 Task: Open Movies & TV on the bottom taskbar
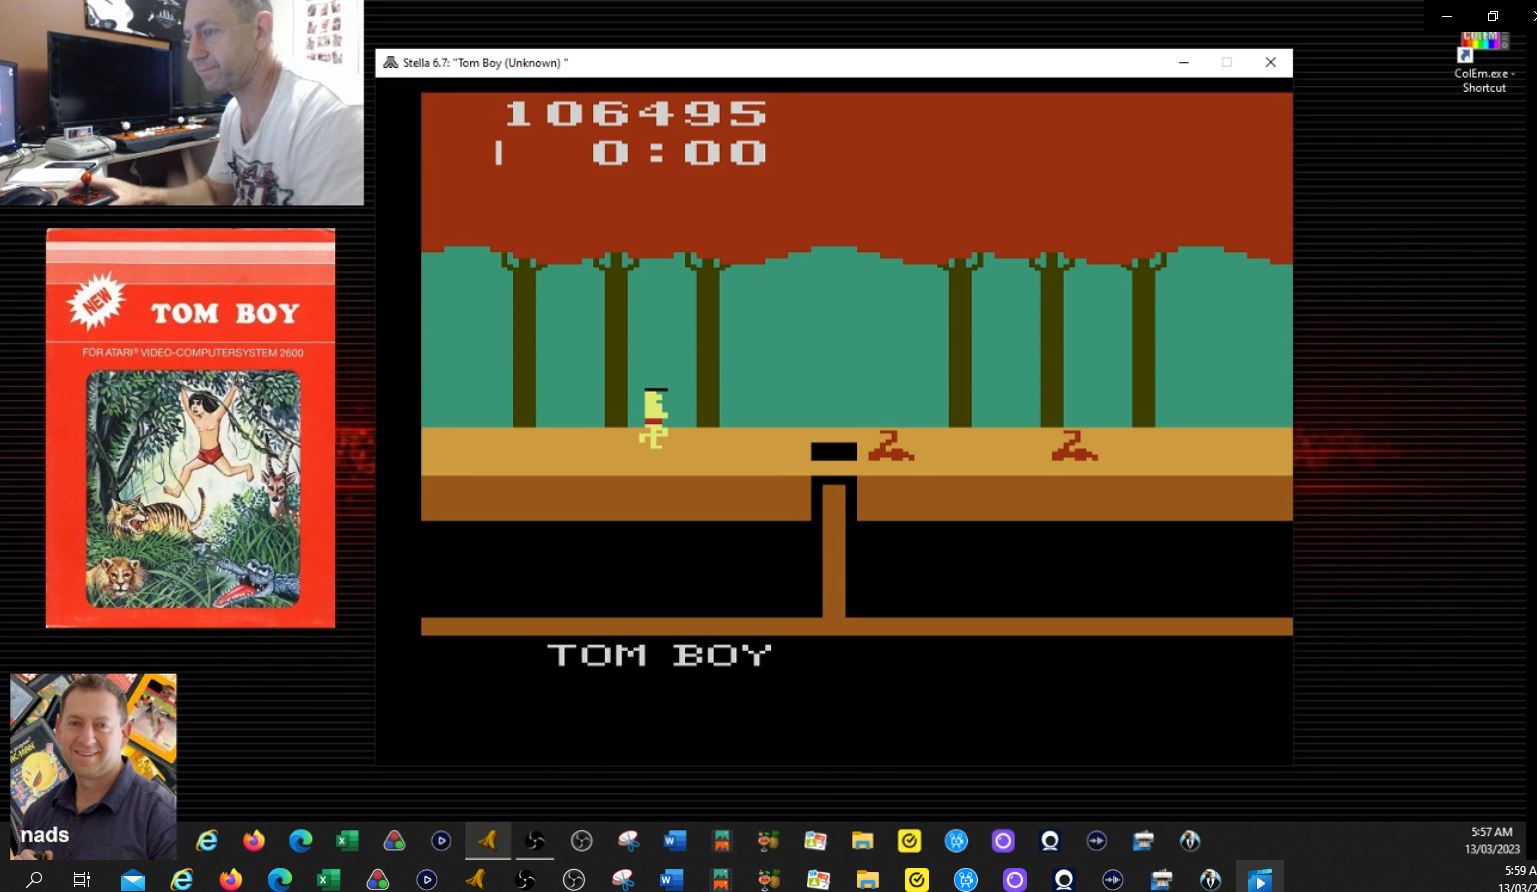click(x=1259, y=880)
